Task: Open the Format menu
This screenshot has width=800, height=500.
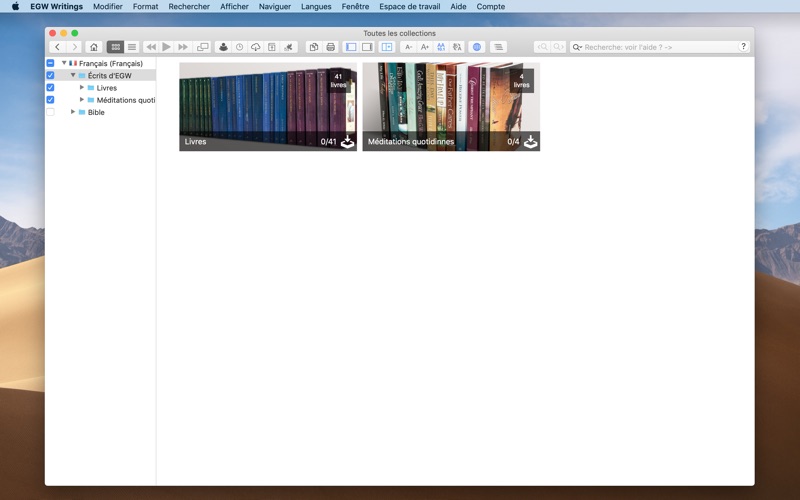Action: click(x=145, y=7)
